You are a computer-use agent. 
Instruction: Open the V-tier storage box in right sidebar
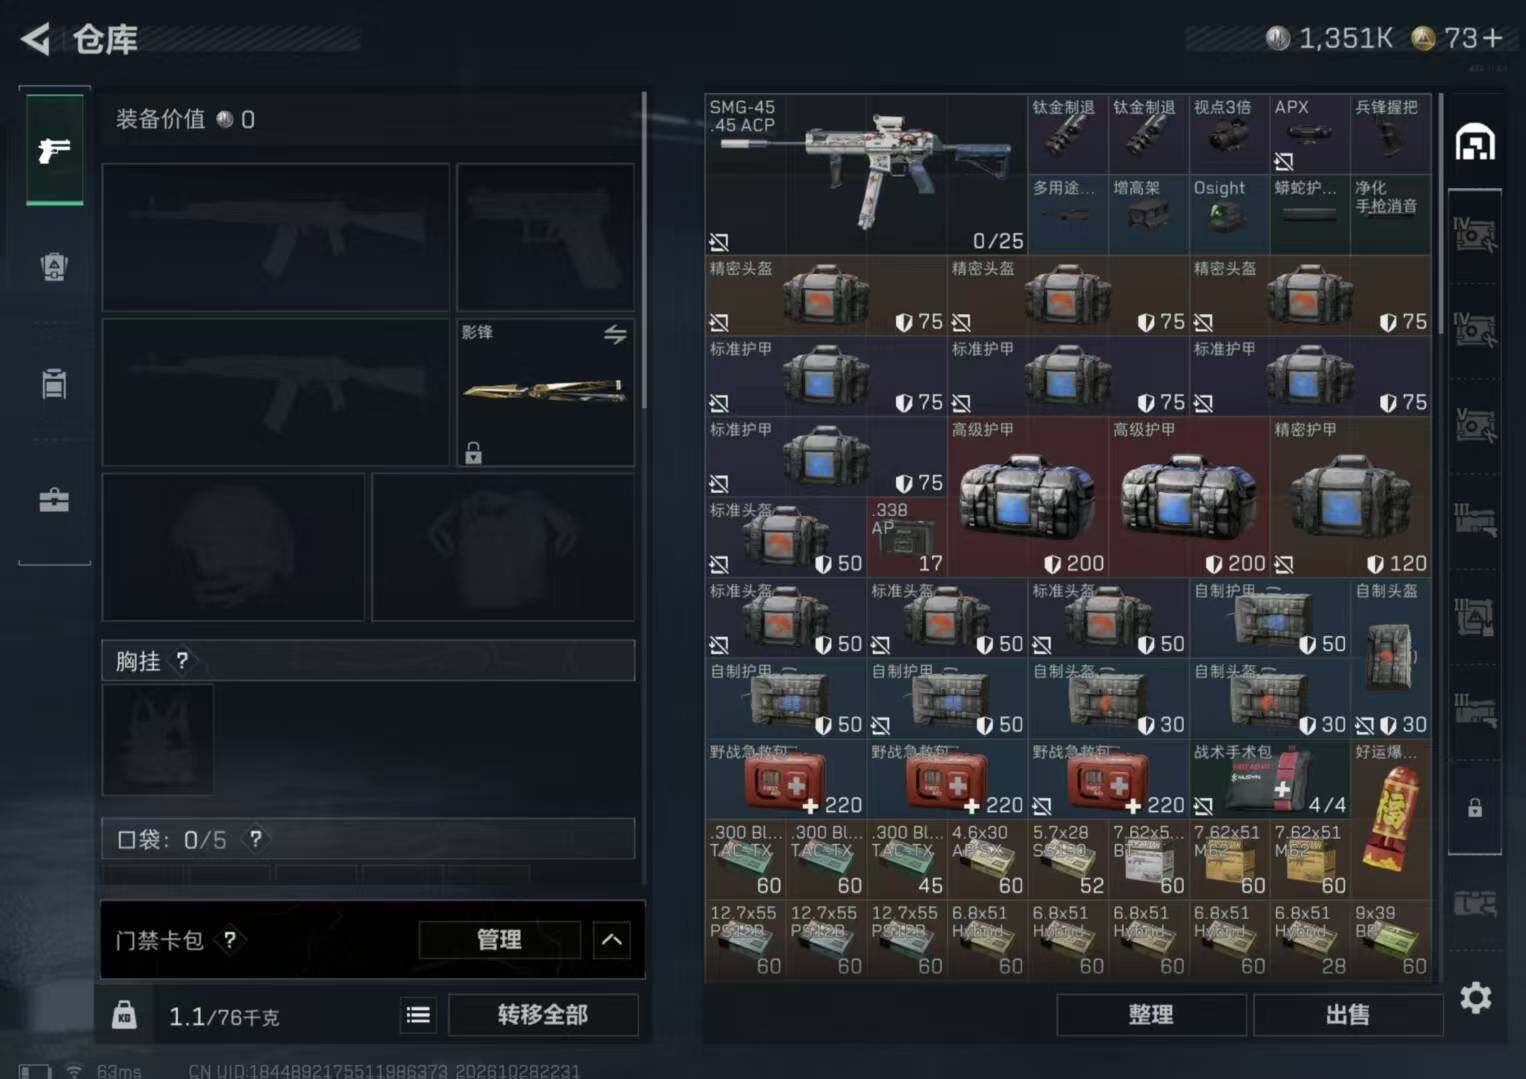1475,425
